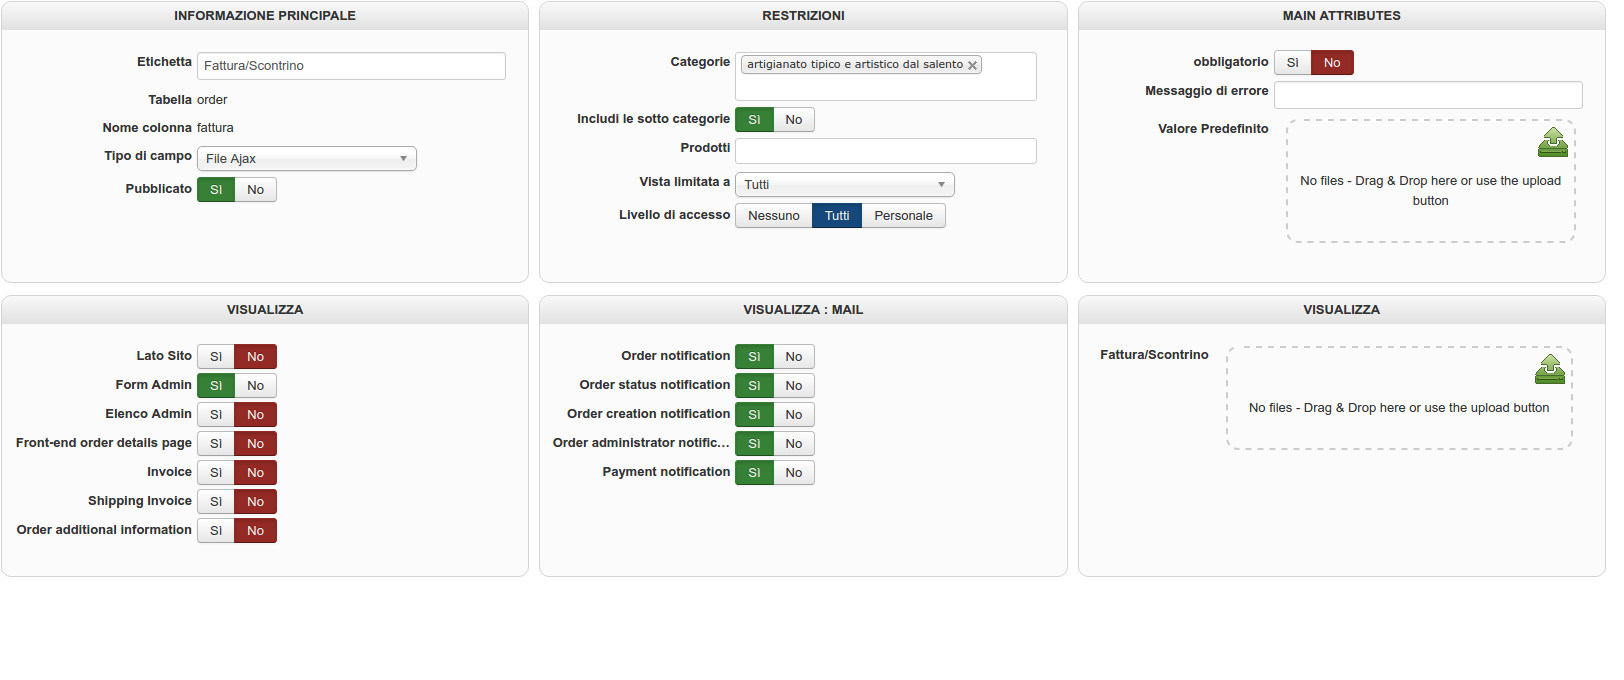The image size is (1624, 680).
Task: Set Front-end order details page to Si
Action: (x=216, y=444)
